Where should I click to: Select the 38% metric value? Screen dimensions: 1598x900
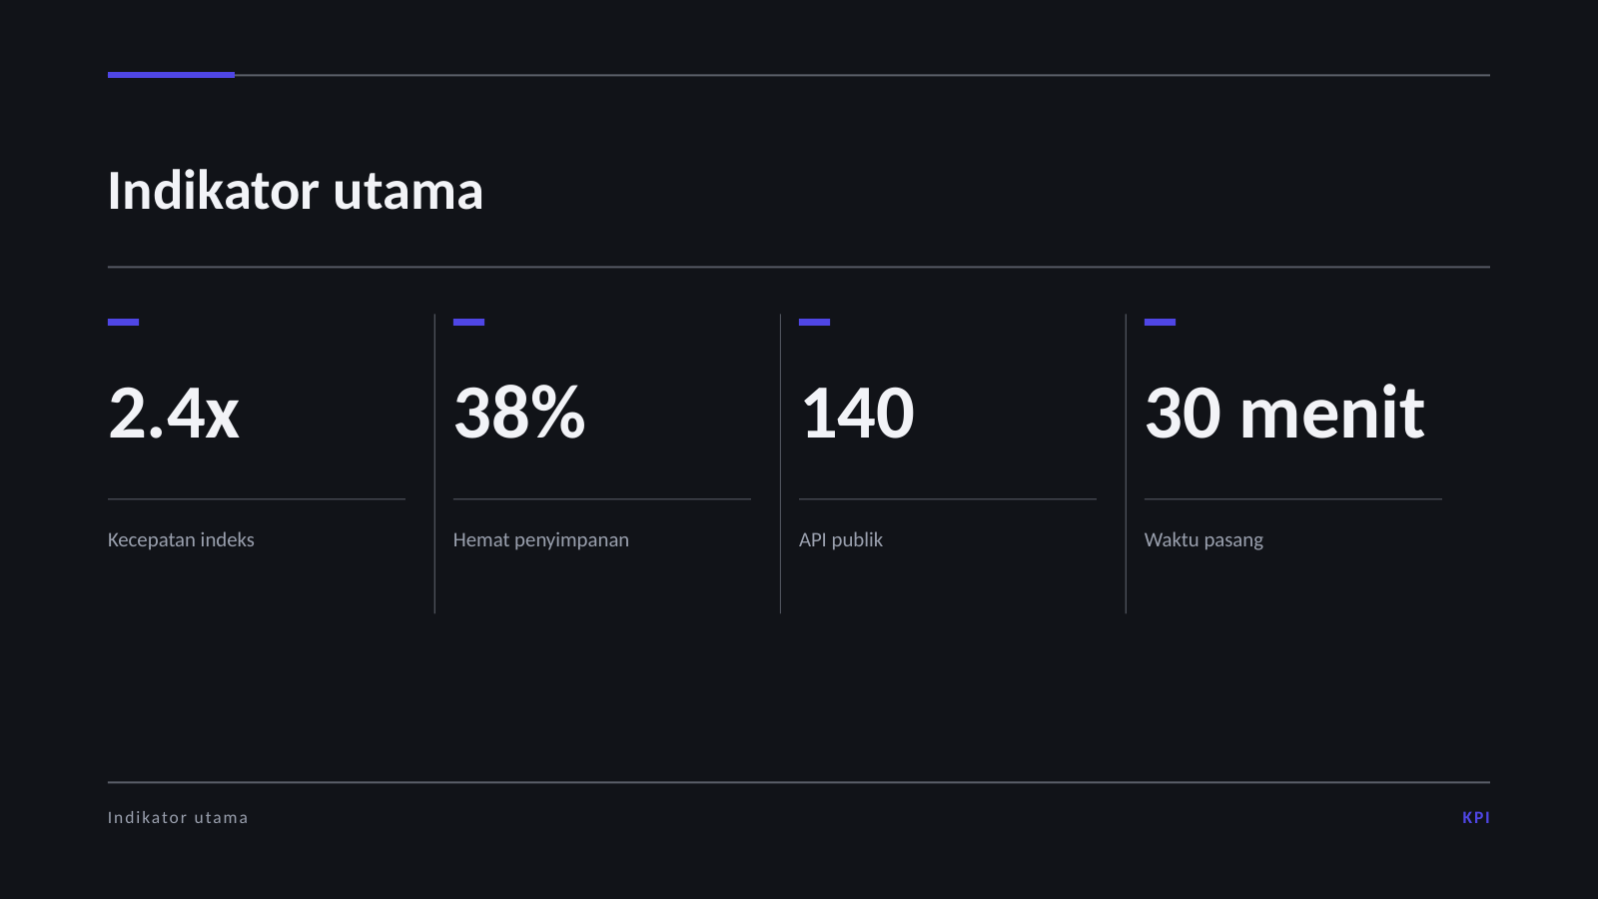click(x=518, y=412)
